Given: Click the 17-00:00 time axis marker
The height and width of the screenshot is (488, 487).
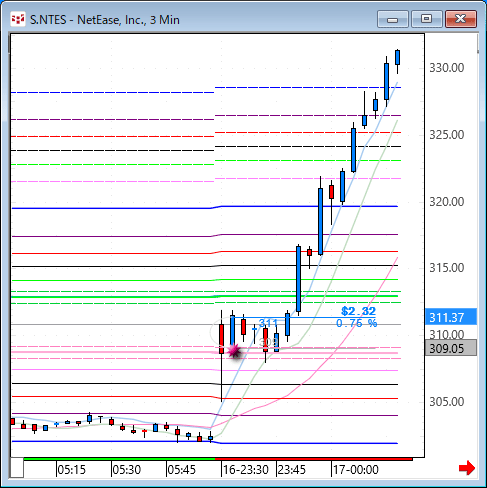Looking at the screenshot, I should point(356,470).
